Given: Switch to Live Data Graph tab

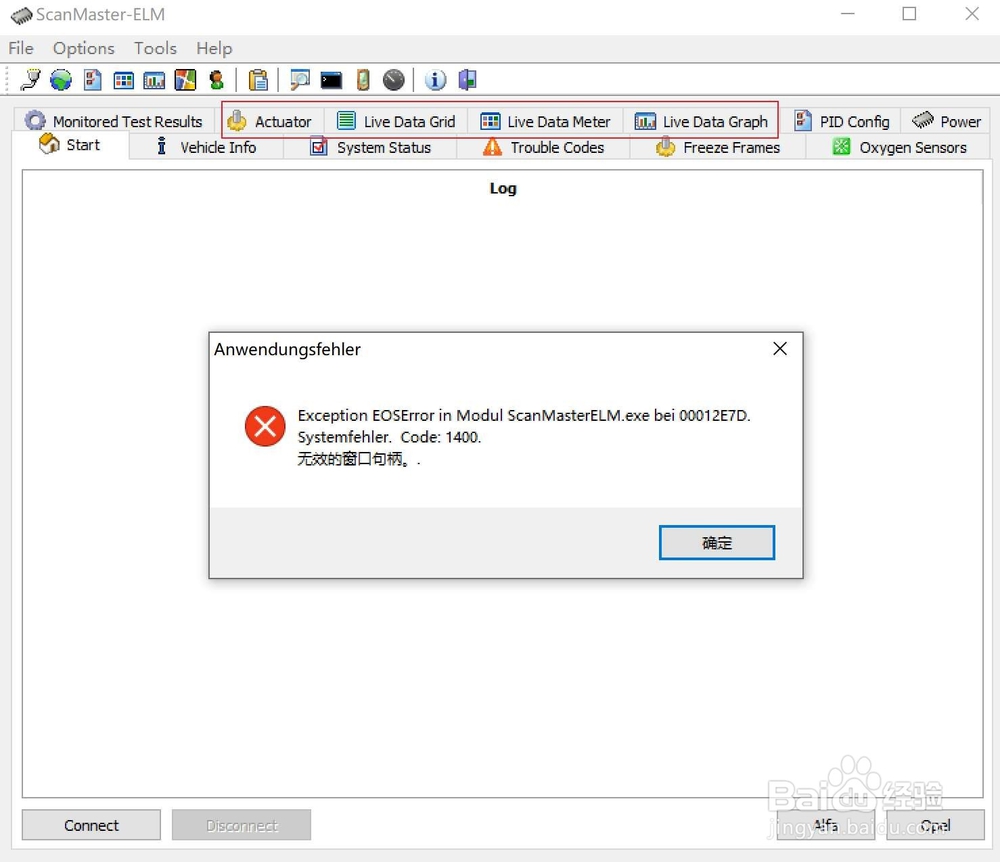Looking at the screenshot, I should click(701, 121).
